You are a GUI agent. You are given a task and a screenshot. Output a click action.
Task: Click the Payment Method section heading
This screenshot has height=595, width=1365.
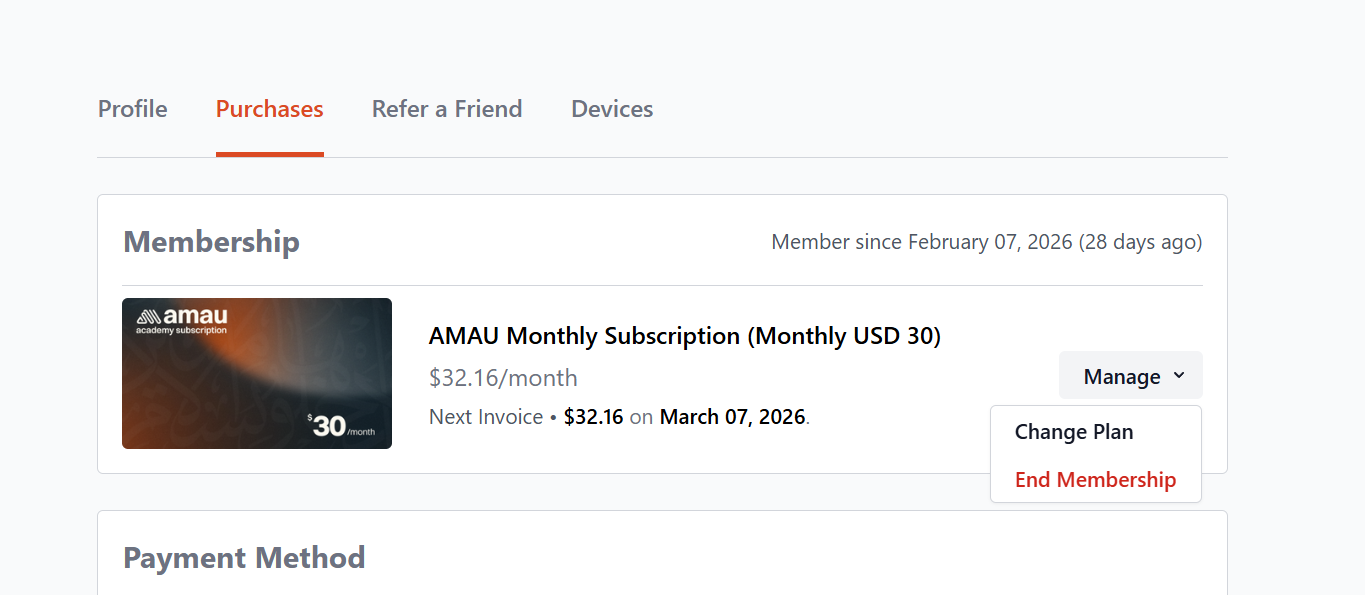tap(244, 557)
